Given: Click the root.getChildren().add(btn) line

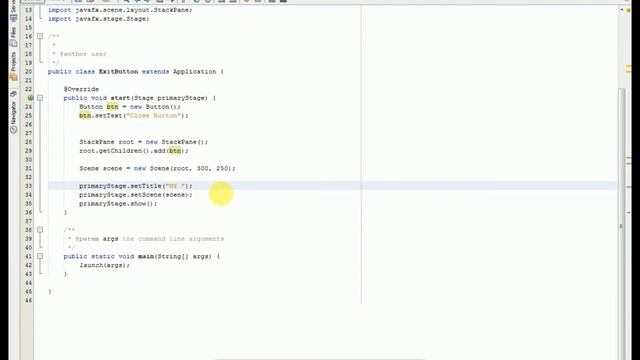Looking at the screenshot, I should pyautogui.click(x=134, y=151).
